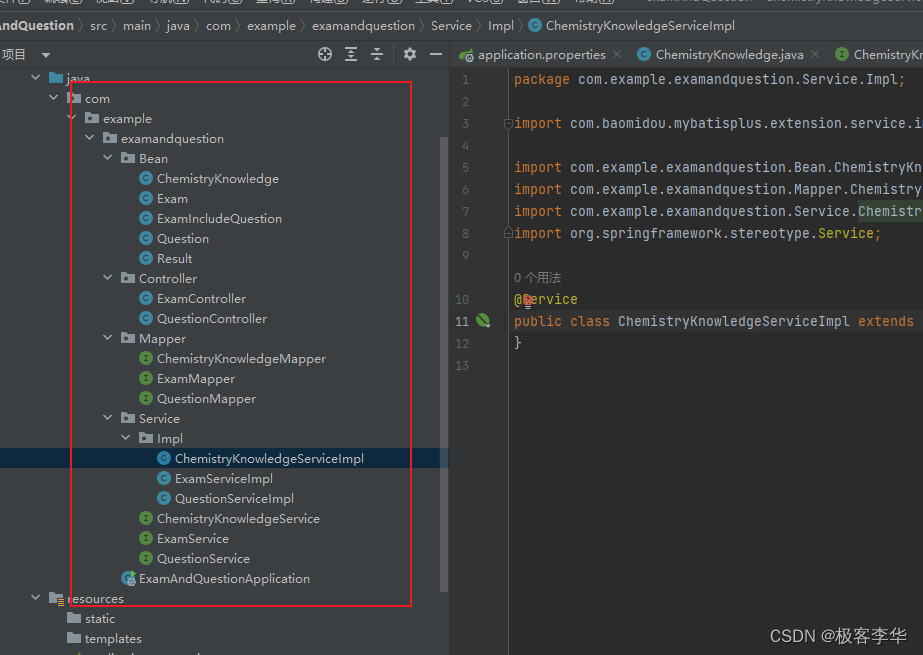The image size is (923, 655).
Task: Click the locate/select opened file crosshair icon
Action: tap(325, 55)
